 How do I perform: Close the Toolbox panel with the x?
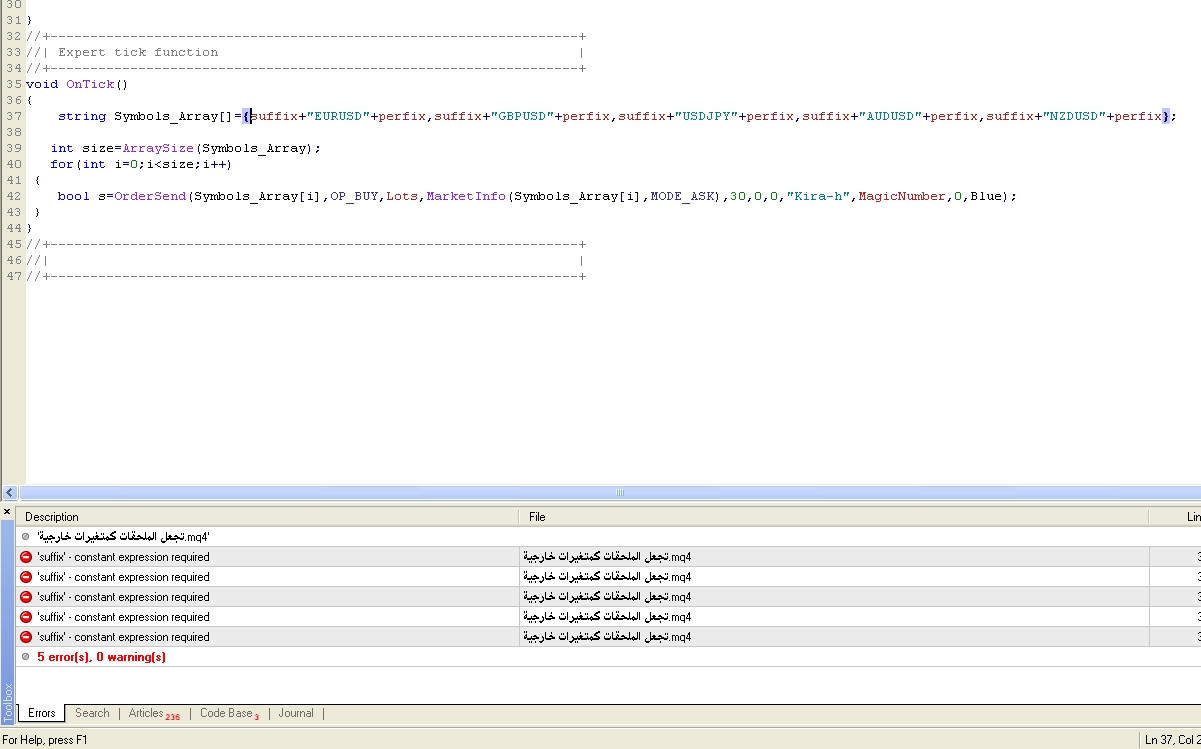point(8,512)
